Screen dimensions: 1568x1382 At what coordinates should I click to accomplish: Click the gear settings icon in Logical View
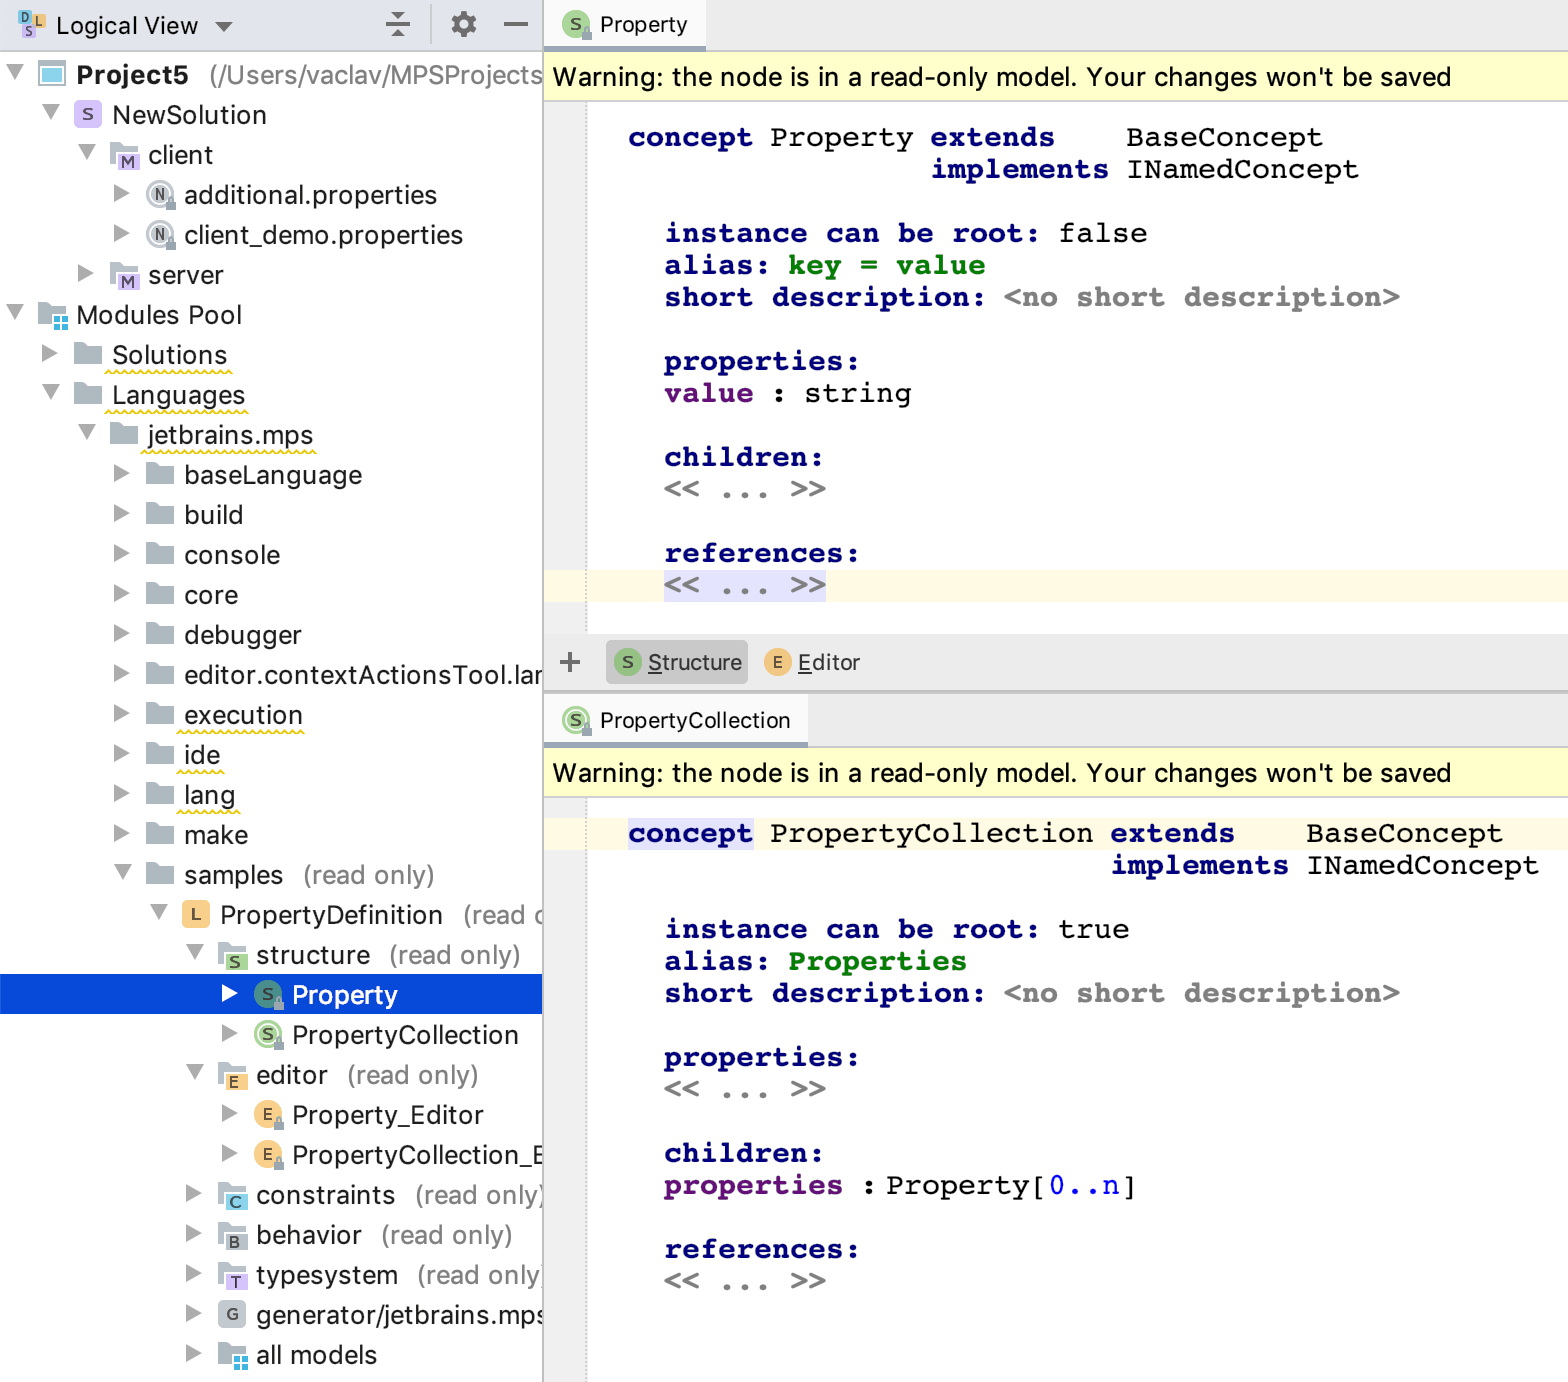pos(463,24)
